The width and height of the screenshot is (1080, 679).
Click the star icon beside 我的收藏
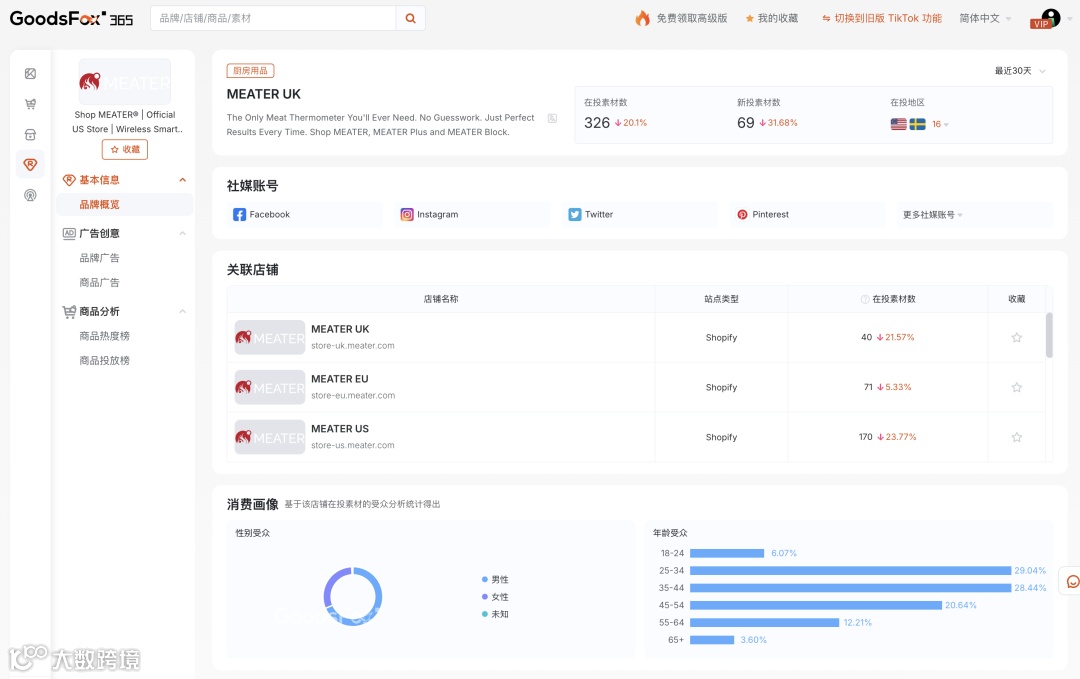point(749,19)
